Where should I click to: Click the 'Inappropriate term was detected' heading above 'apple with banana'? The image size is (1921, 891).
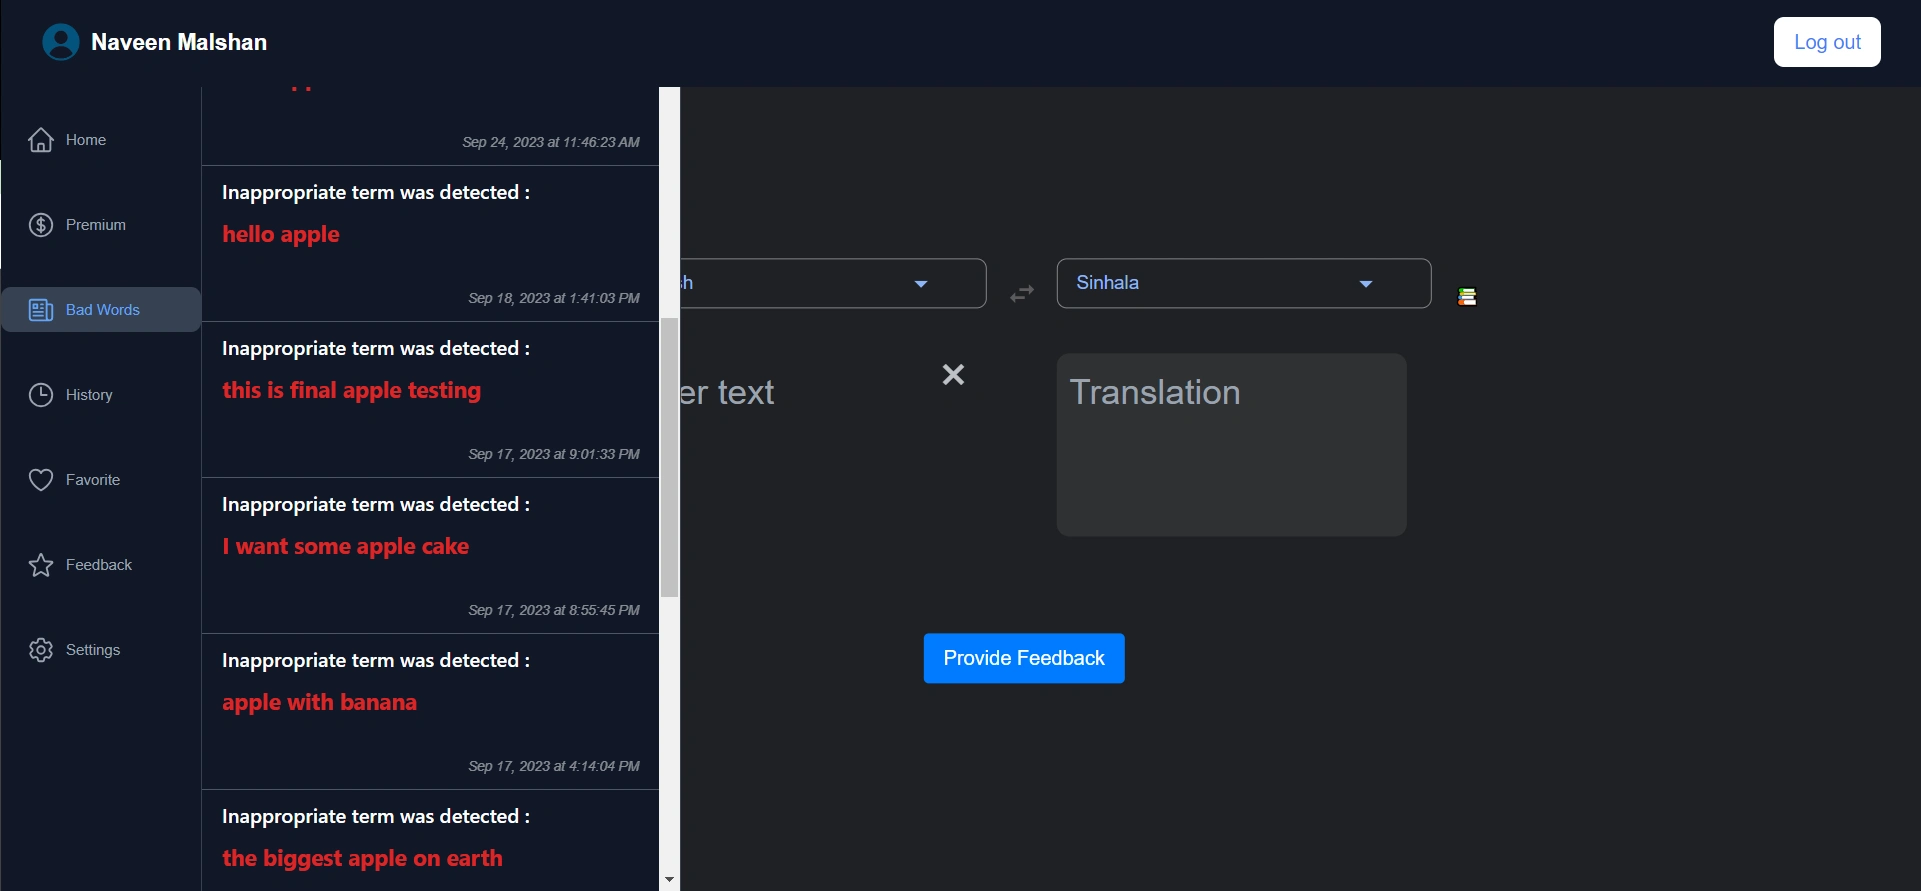coord(376,660)
